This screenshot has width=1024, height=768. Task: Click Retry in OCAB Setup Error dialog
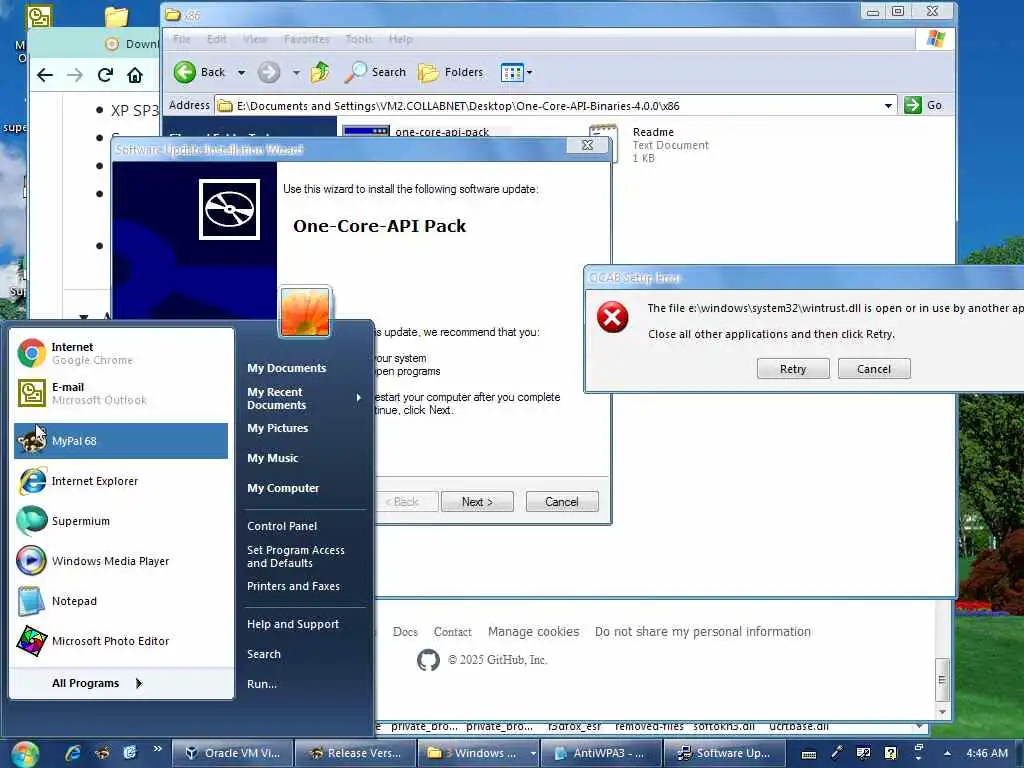[x=793, y=369]
